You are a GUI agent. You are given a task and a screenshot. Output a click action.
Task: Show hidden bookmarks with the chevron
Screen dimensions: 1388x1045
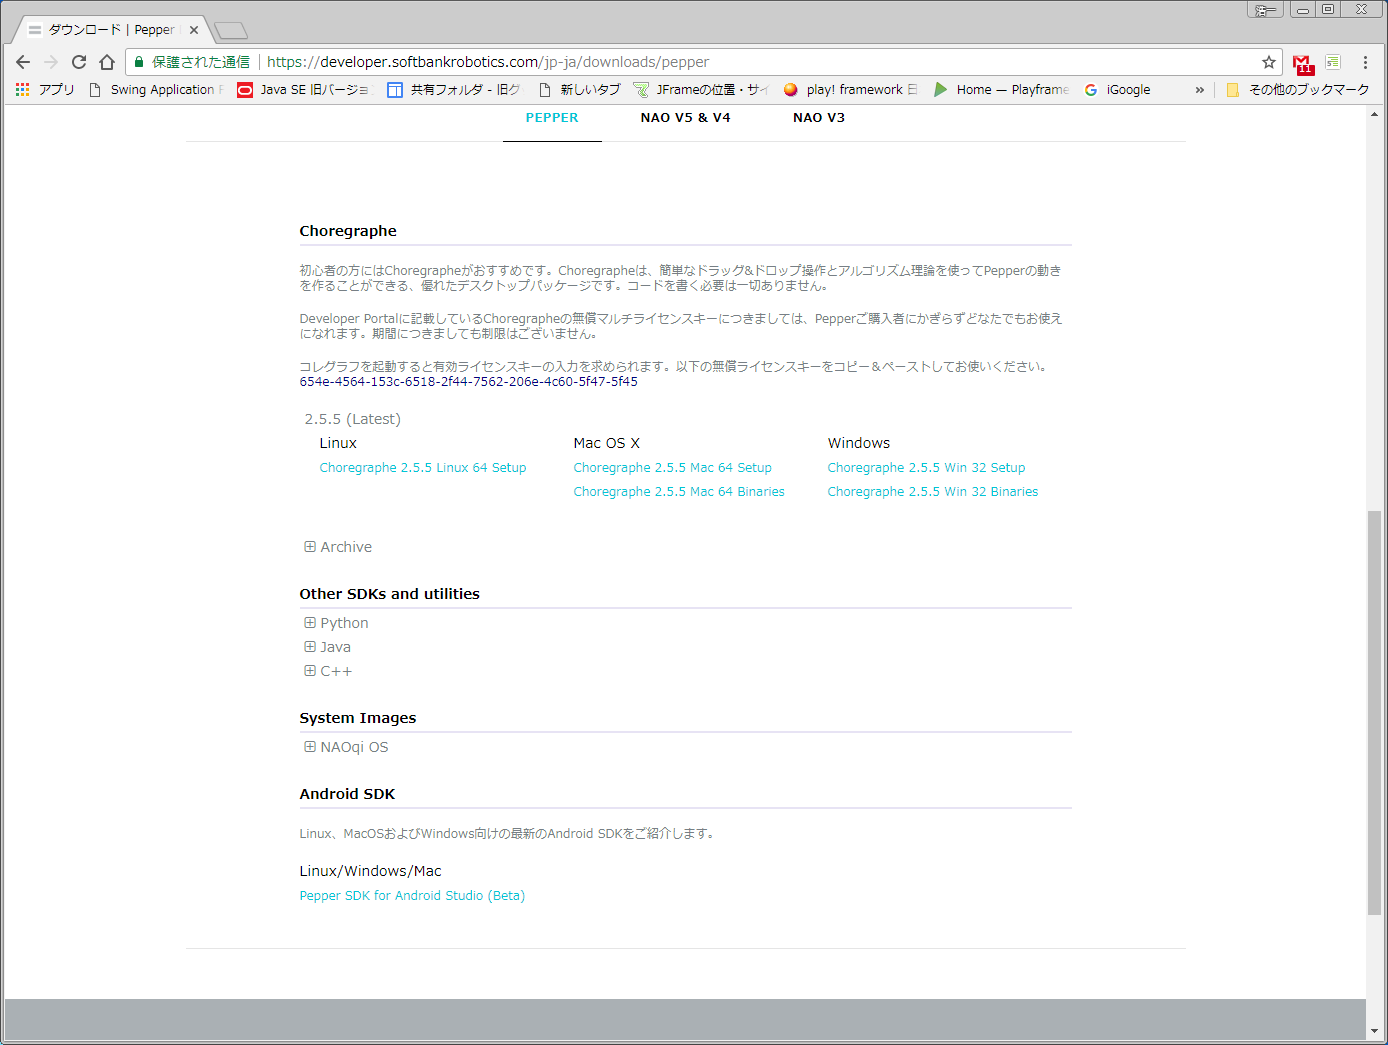tap(1199, 90)
